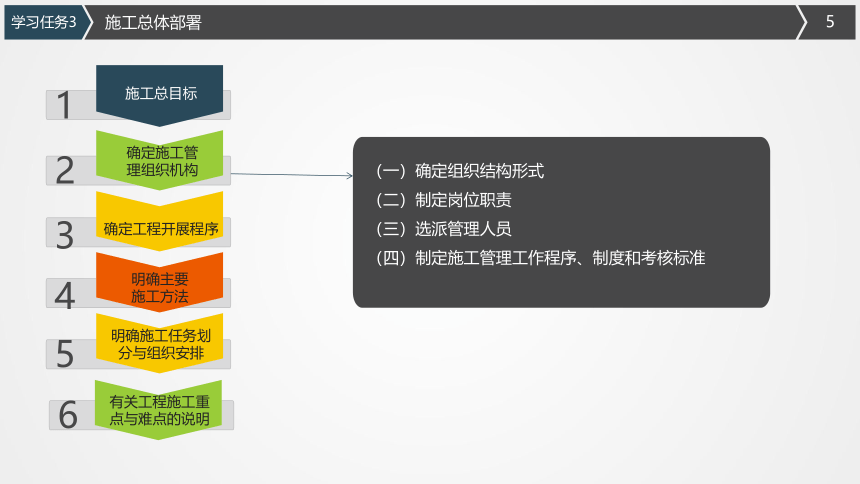
Task: Click step number 1 on the grey bar
Action: pos(64,105)
